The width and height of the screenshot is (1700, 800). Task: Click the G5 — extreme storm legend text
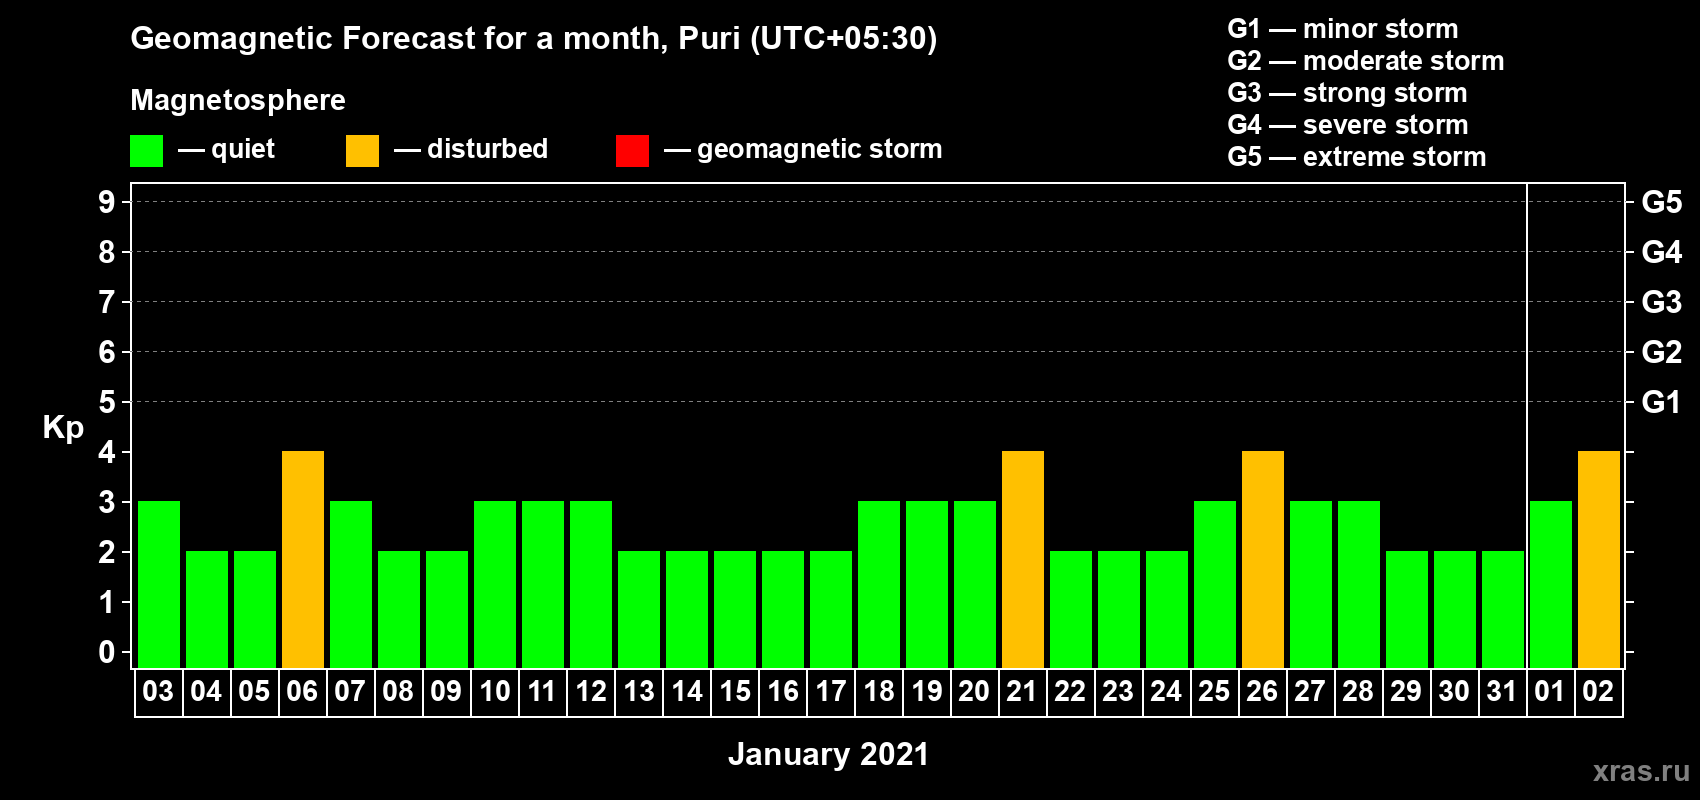point(1357,157)
